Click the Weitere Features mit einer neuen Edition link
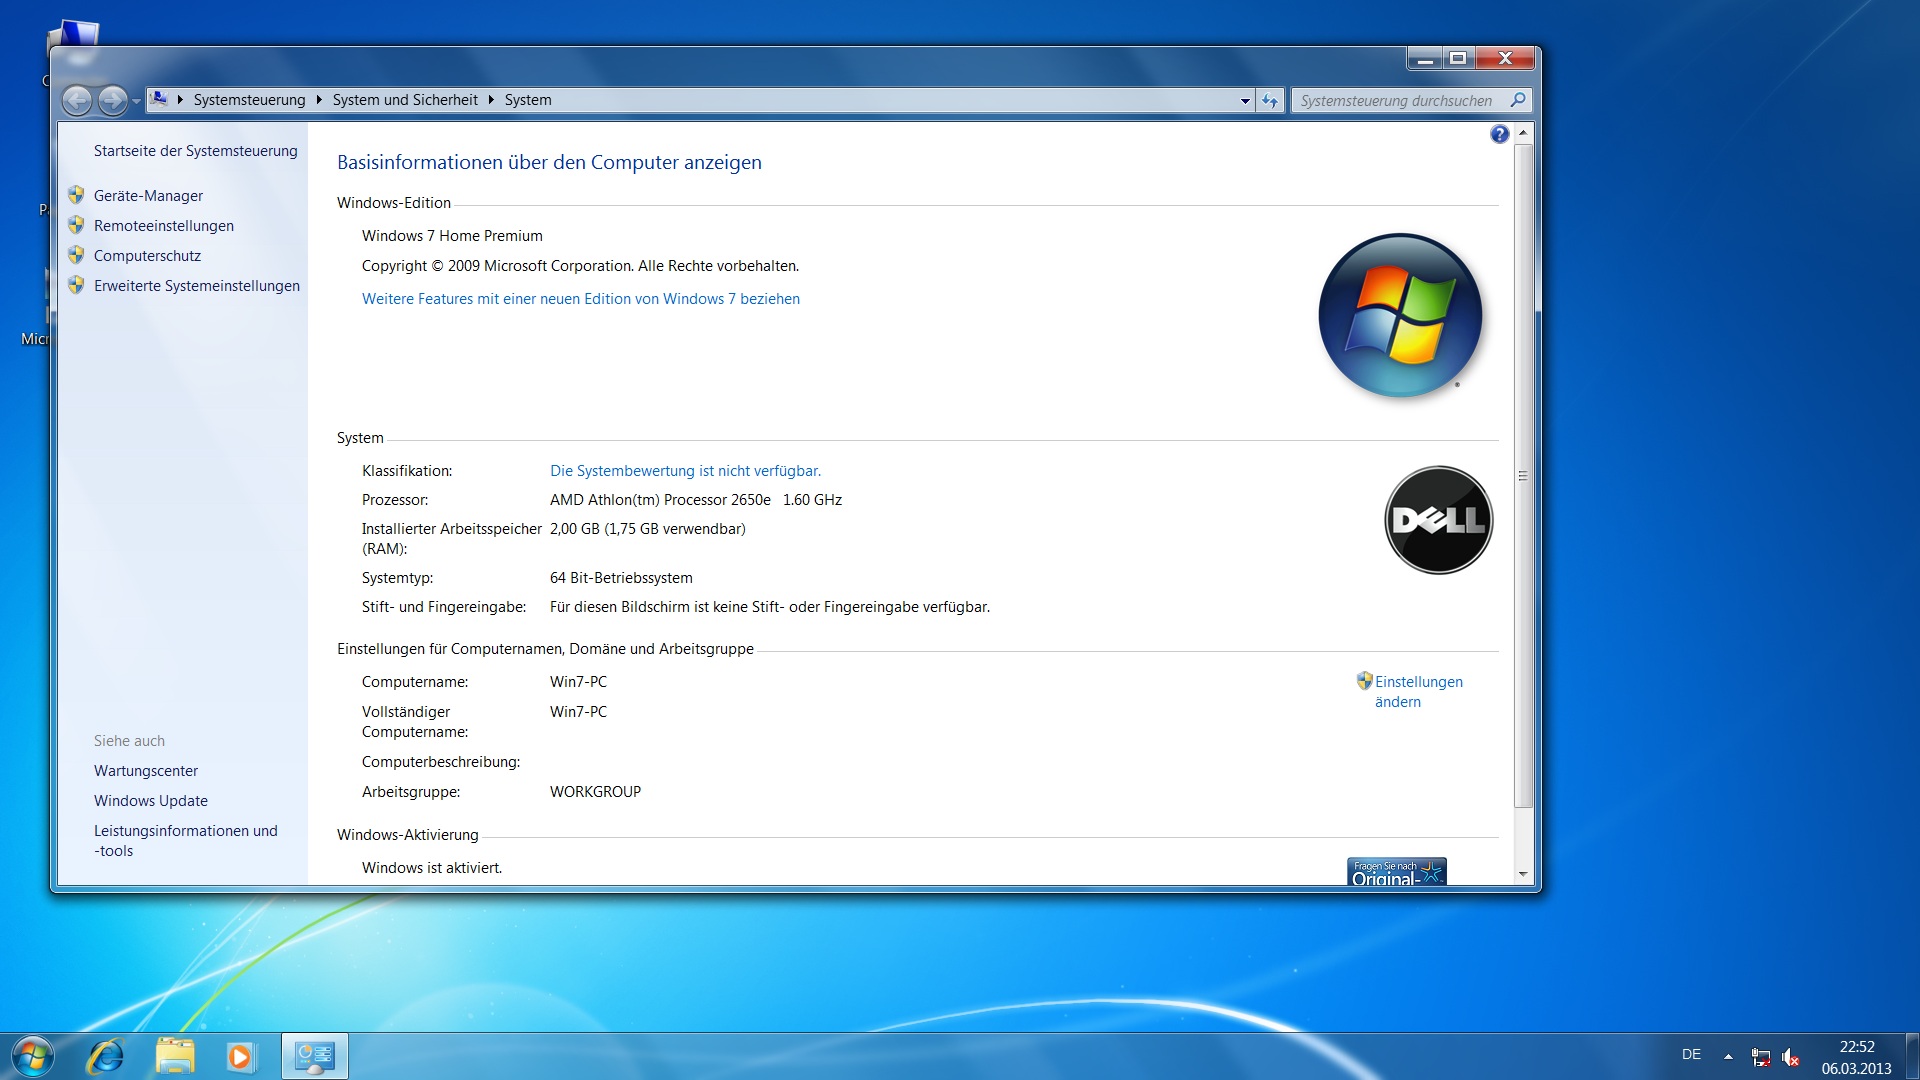 tap(581, 299)
